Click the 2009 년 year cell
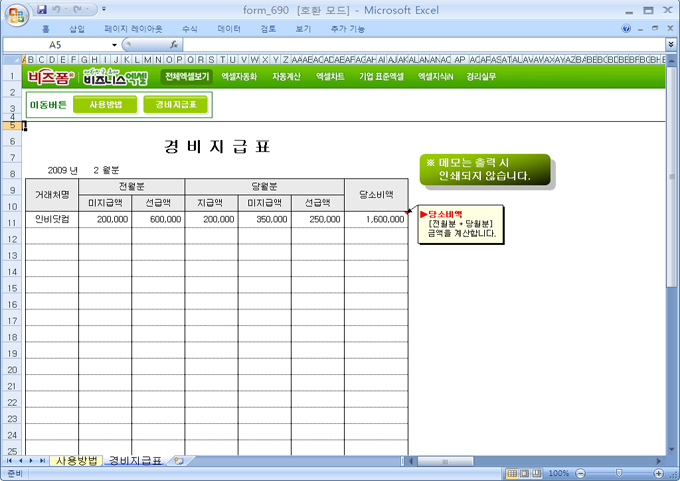Viewport: 680px width, 481px height. pyautogui.click(x=62, y=170)
